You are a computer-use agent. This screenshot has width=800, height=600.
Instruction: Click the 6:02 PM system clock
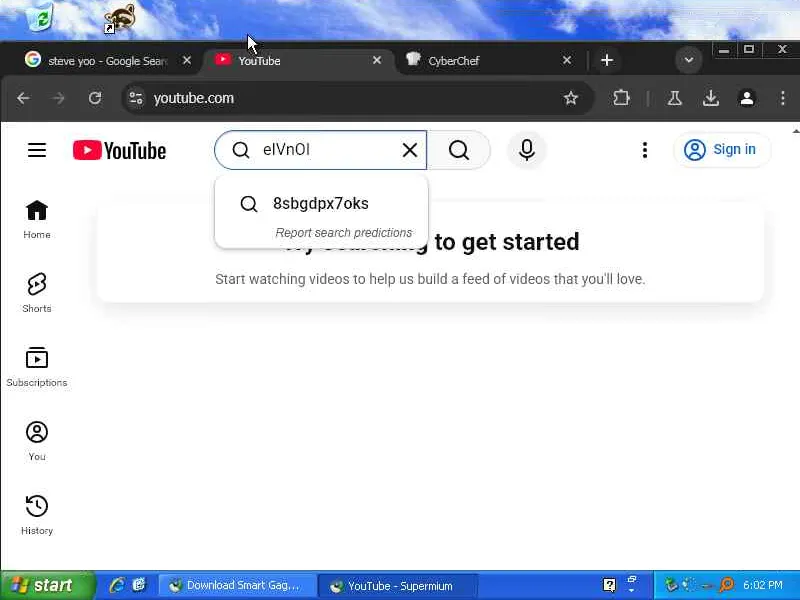tap(763, 585)
